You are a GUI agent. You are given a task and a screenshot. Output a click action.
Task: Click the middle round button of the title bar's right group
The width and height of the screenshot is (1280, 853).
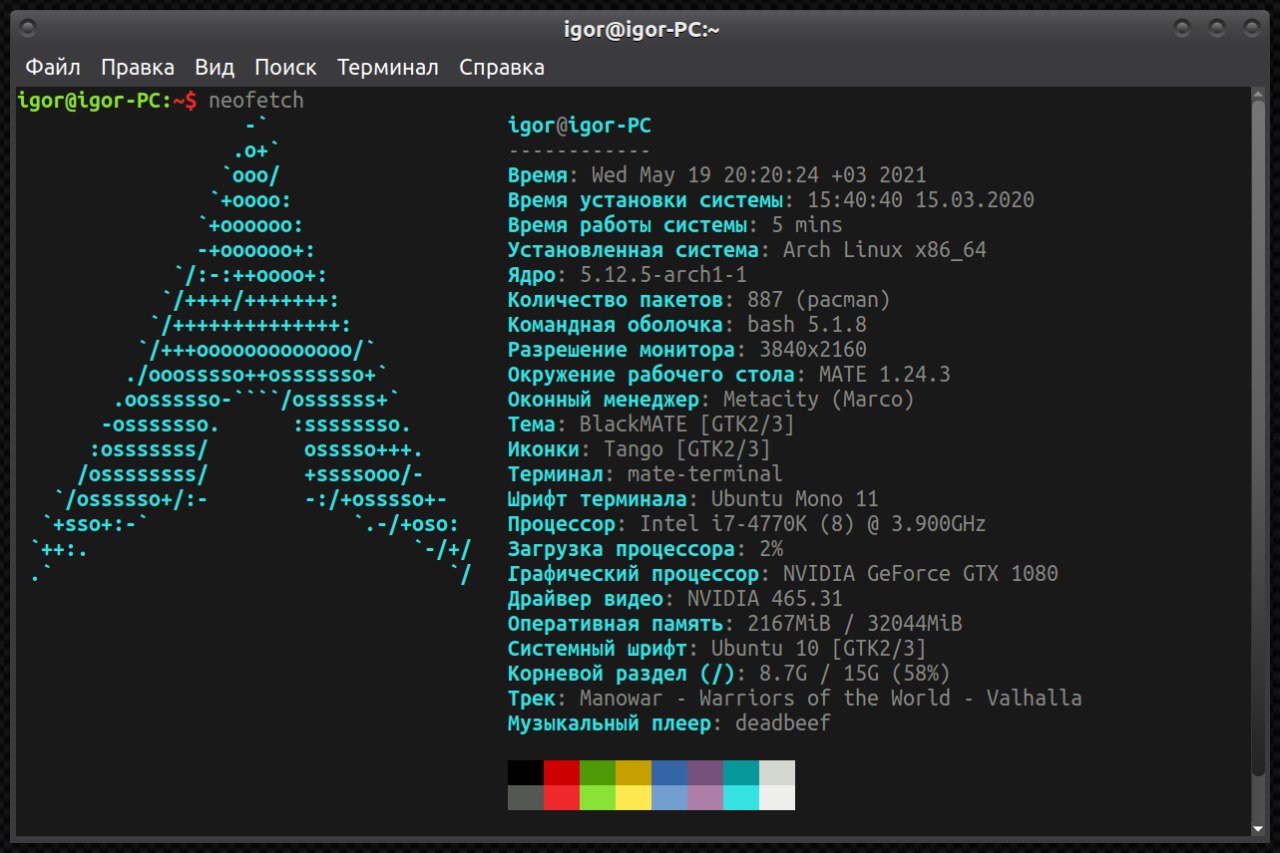click(1217, 27)
